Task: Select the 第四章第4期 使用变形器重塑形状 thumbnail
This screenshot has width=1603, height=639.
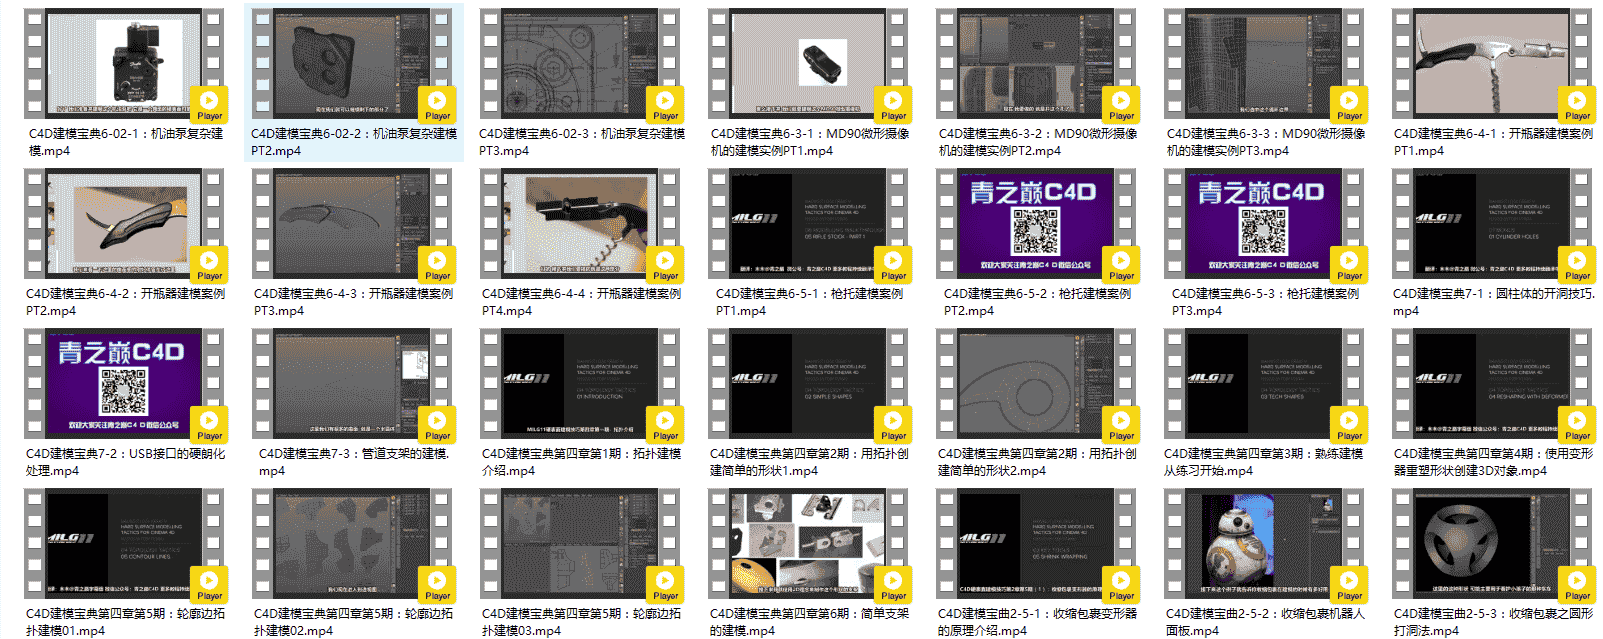Action: [x=1494, y=384]
